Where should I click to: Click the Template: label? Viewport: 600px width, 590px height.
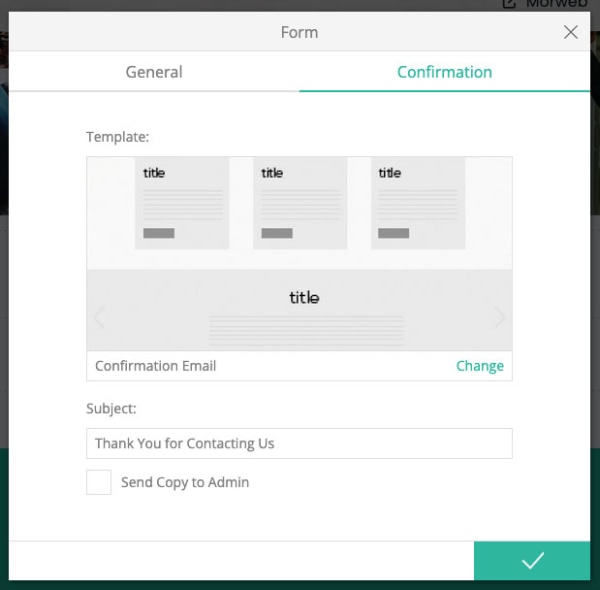(x=117, y=137)
